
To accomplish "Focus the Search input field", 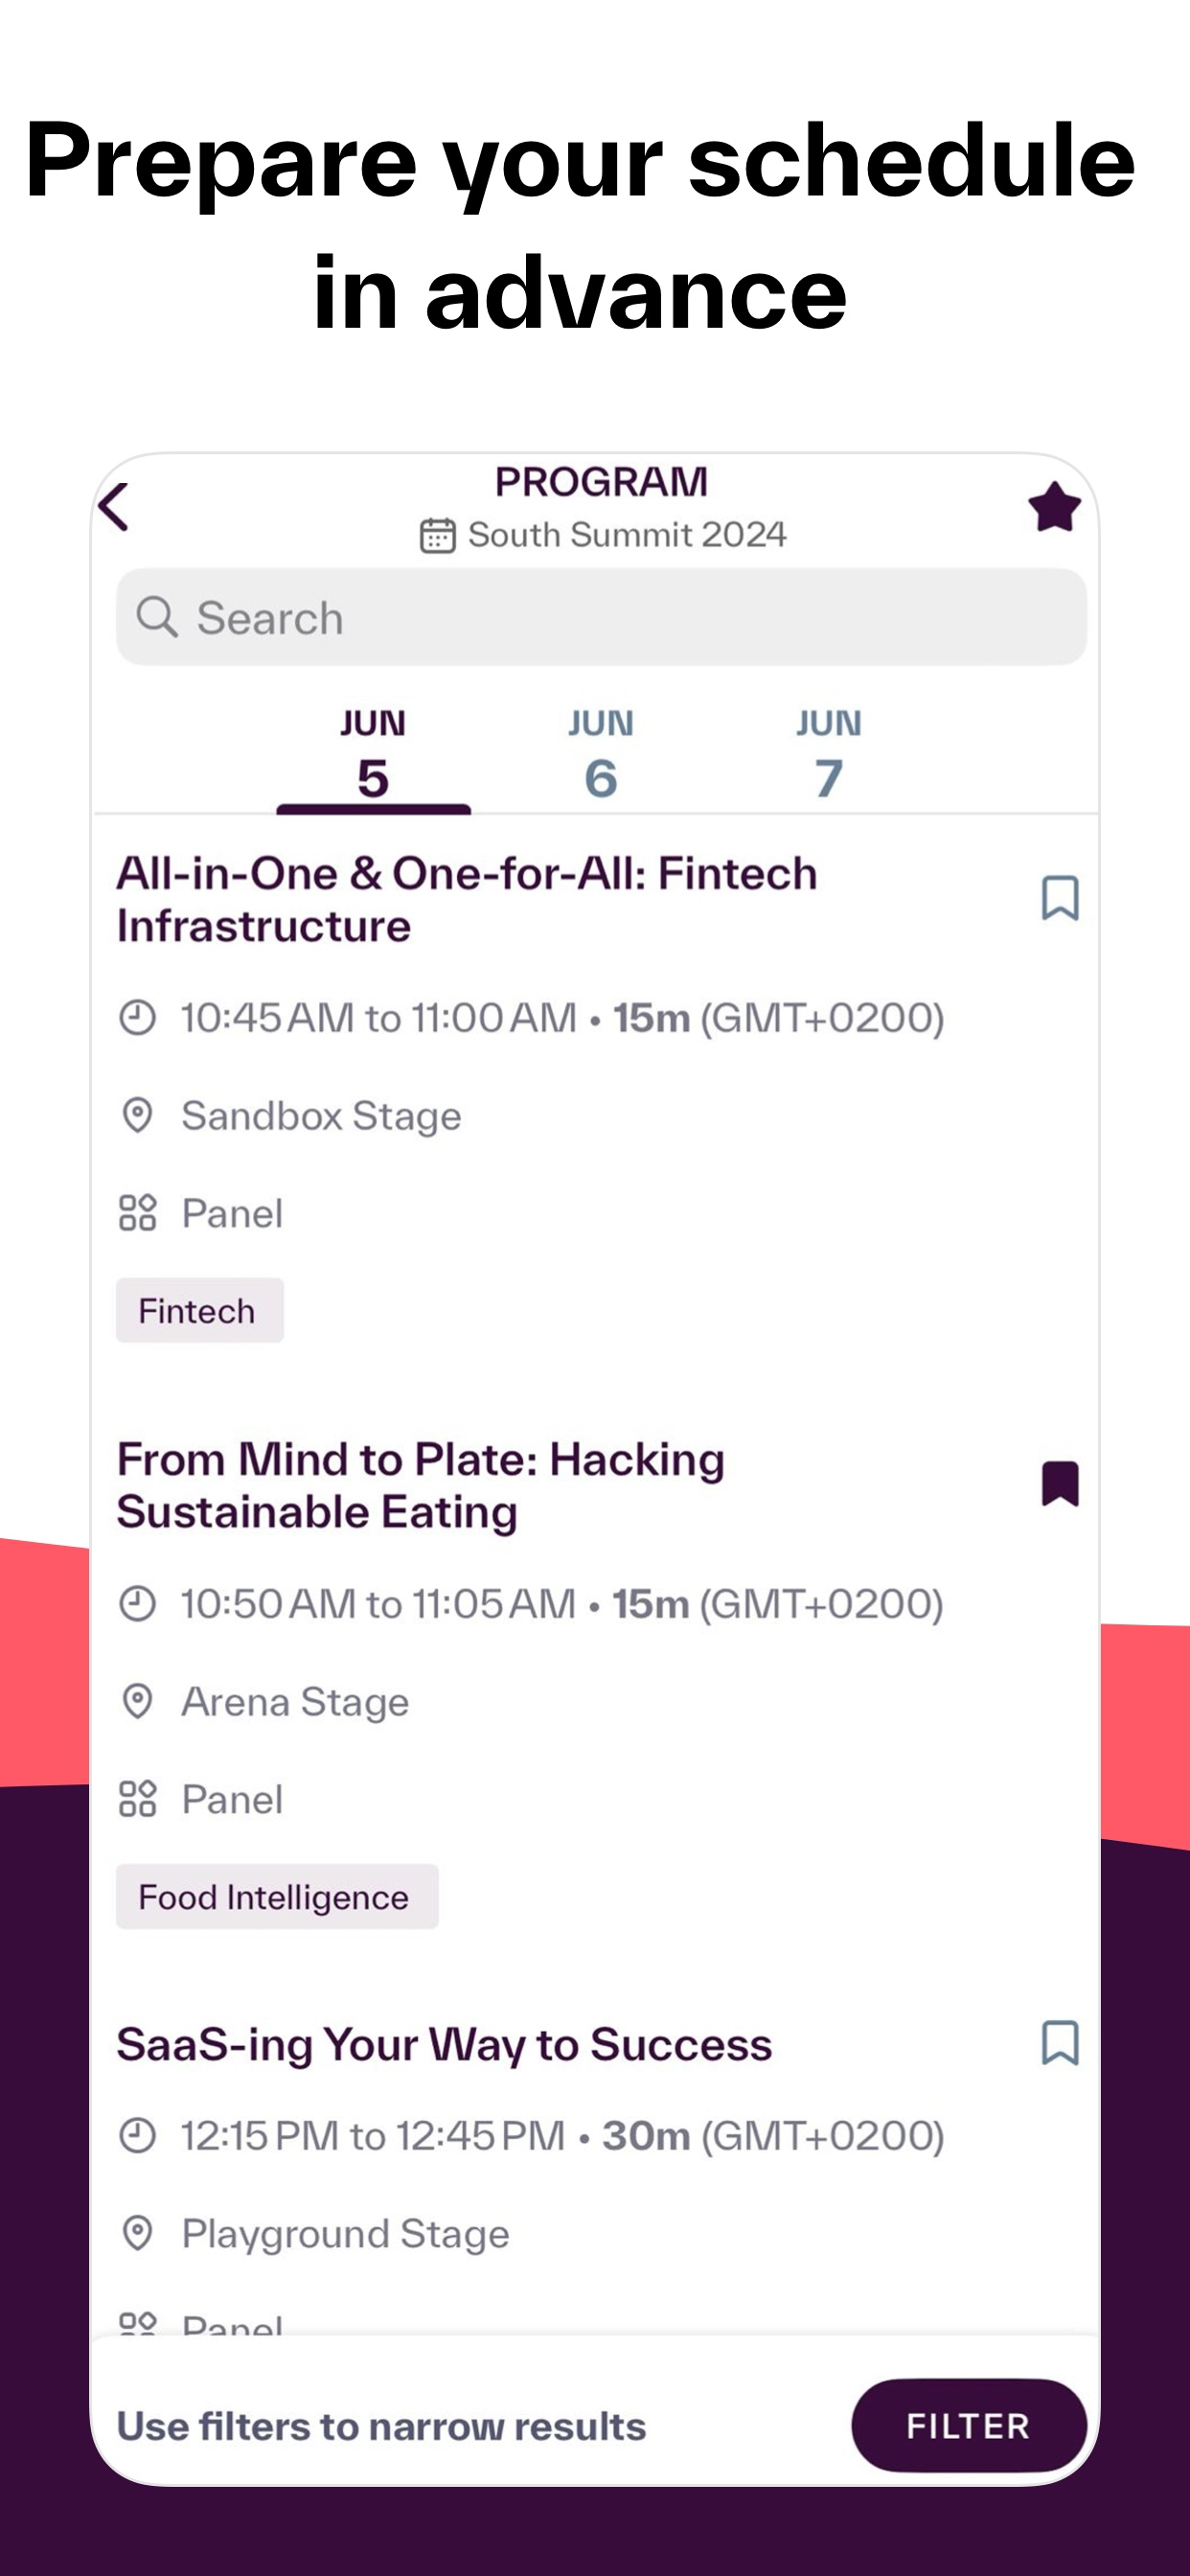I will (x=601, y=617).
